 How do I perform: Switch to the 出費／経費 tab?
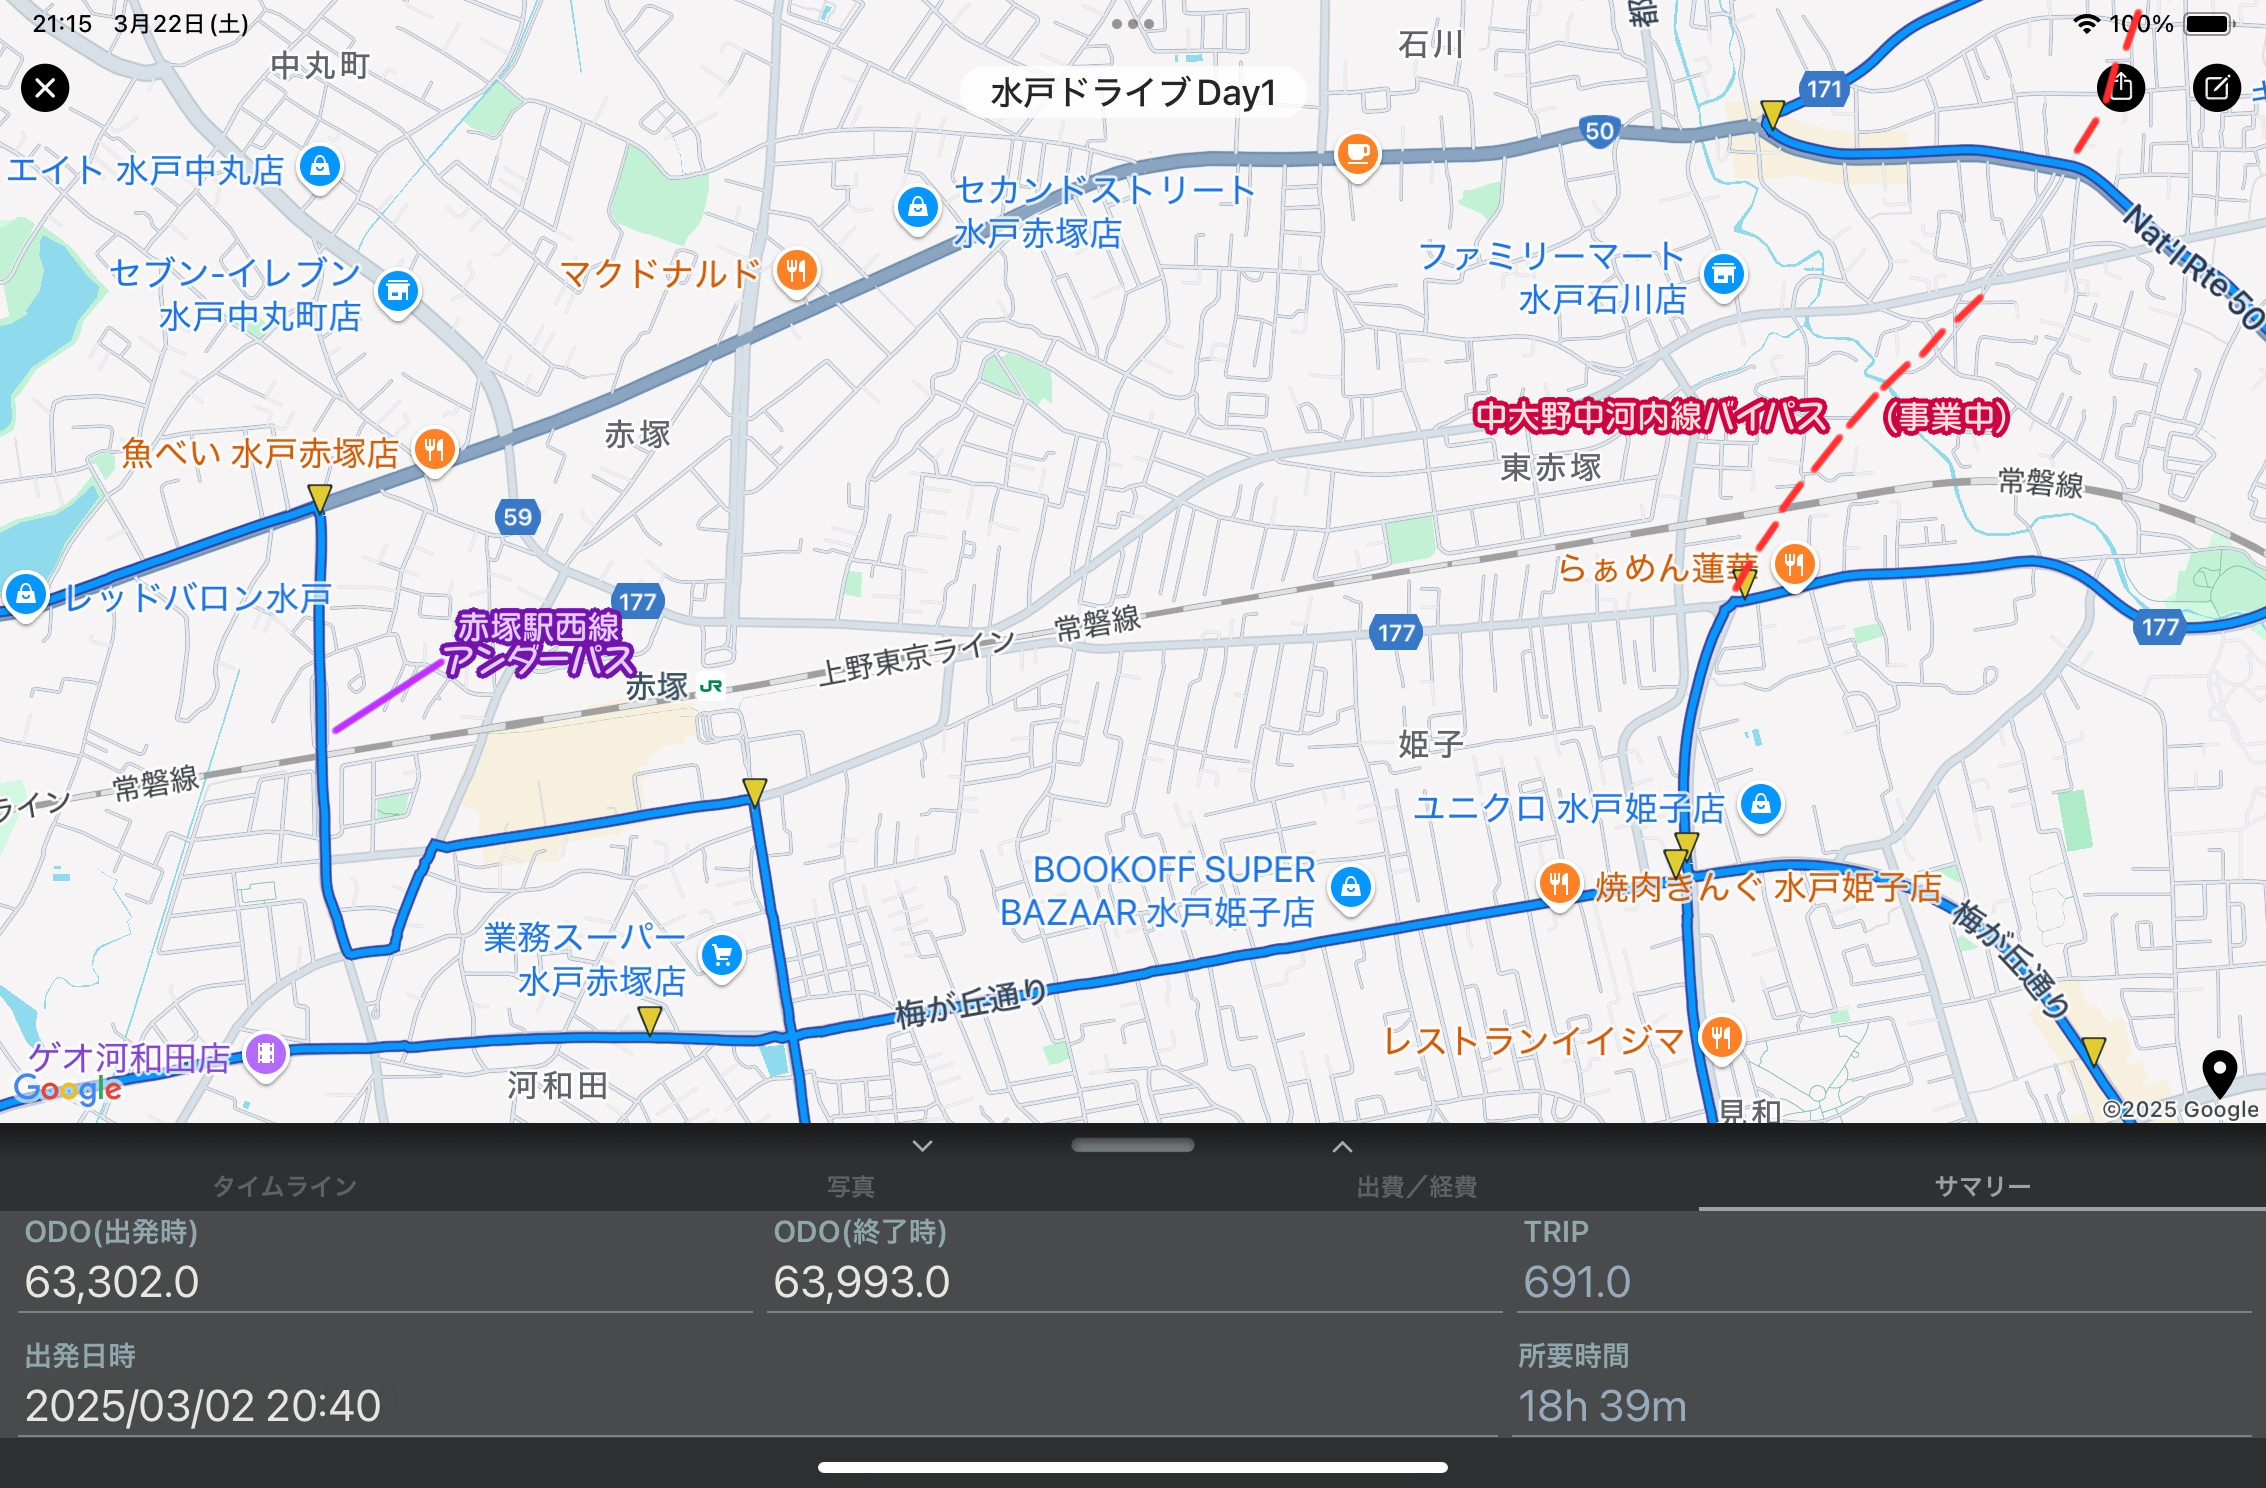tap(1416, 1186)
